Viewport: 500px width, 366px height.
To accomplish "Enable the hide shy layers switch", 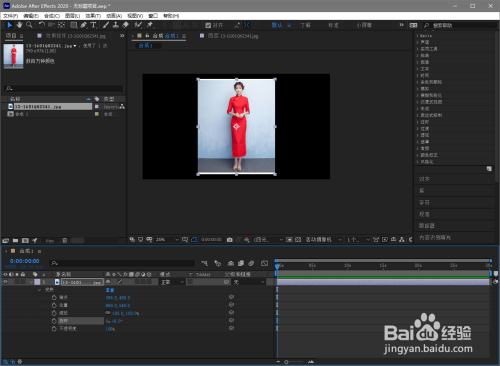I will click(x=231, y=263).
